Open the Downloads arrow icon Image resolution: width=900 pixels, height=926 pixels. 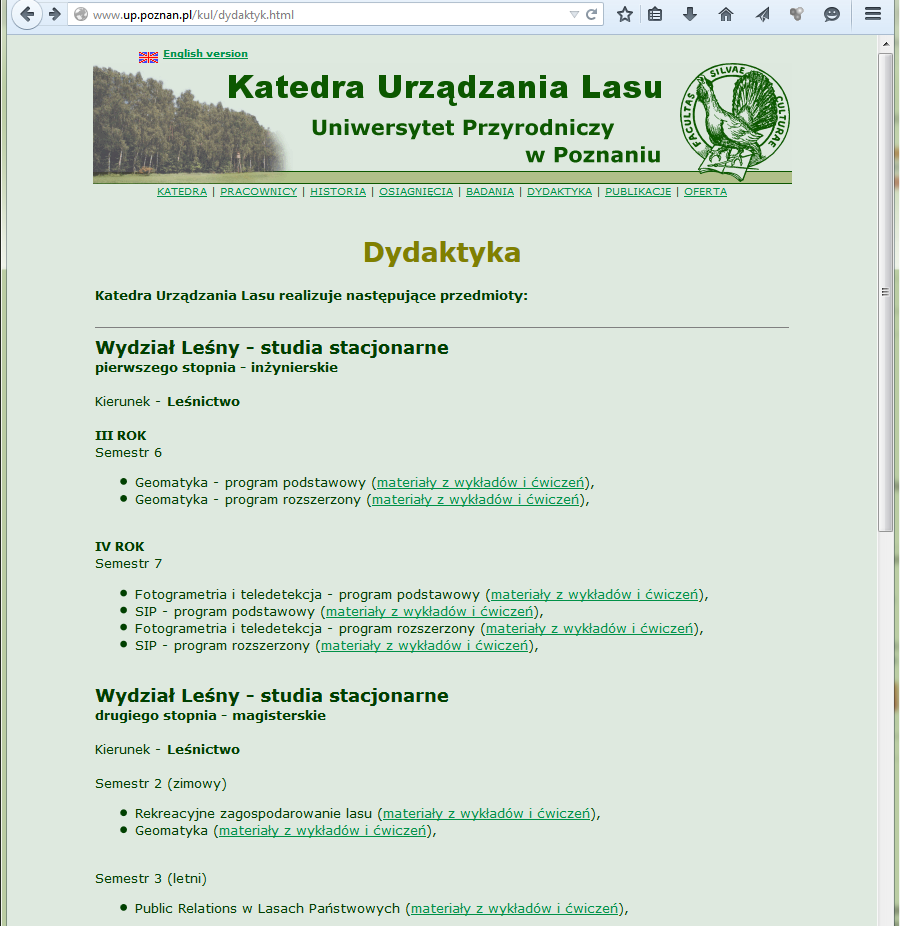[690, 14]
